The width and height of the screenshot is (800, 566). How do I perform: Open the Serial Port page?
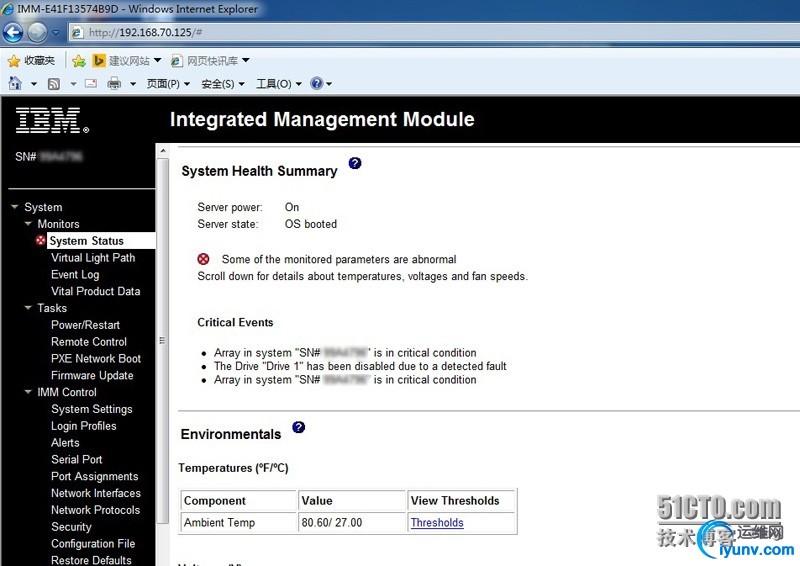click(77, 460)
